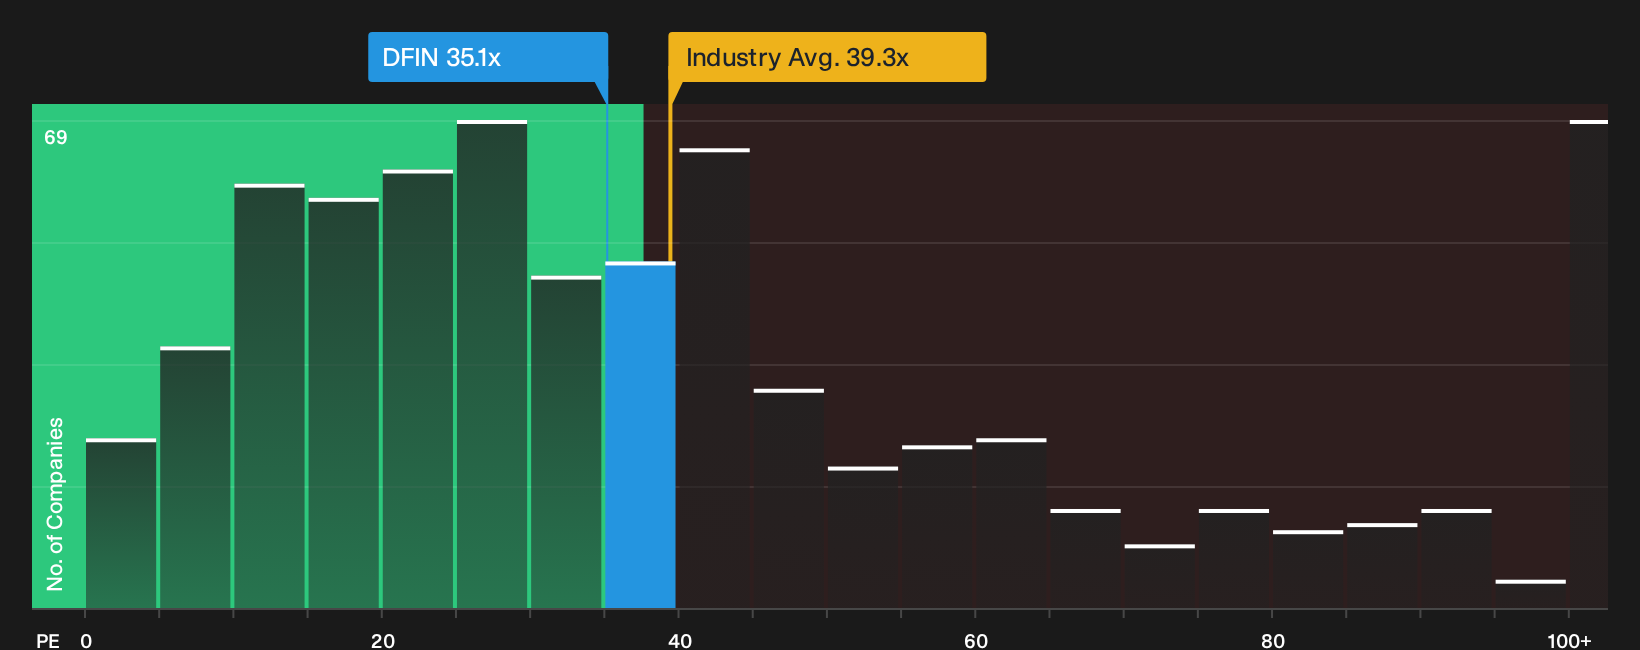The width and height of the screenshot is (1640, 650).
Task: Select the shortest bar at PE 95-100
Action: point(1531,594)
